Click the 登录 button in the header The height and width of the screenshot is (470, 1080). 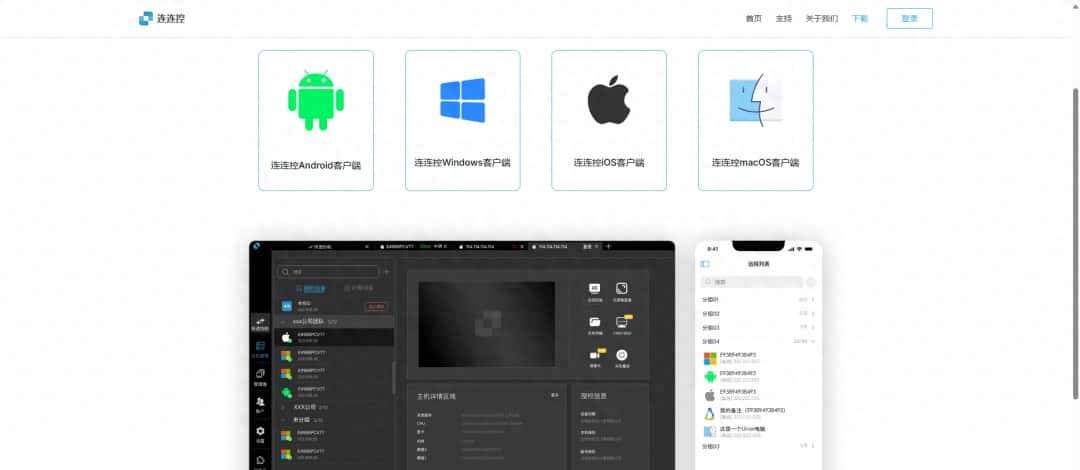pyautogui.click(x=909, y=19)
